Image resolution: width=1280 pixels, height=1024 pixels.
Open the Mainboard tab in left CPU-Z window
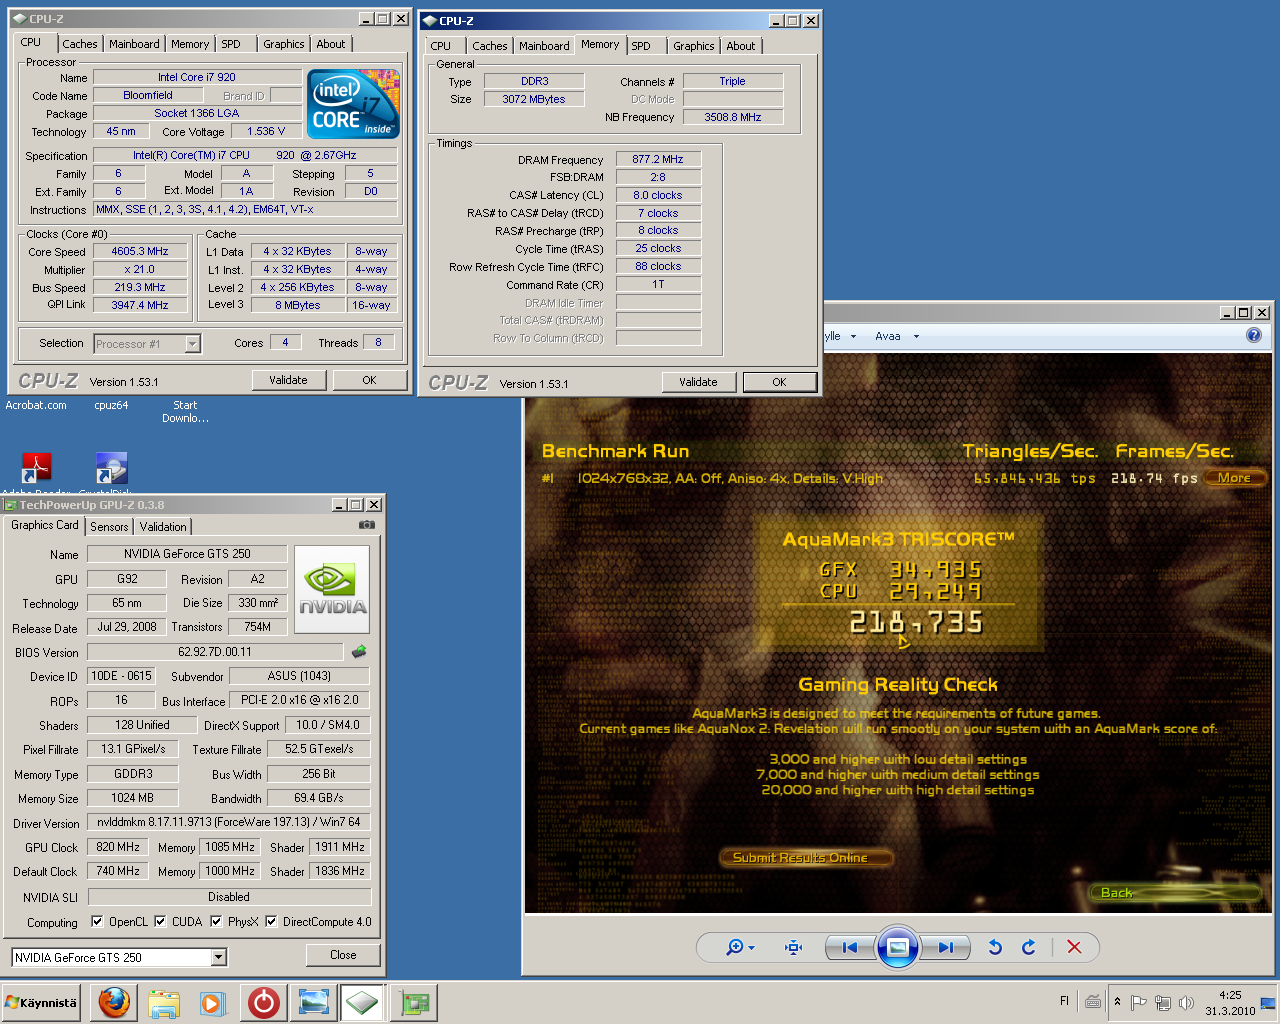(x=134, y=44)
